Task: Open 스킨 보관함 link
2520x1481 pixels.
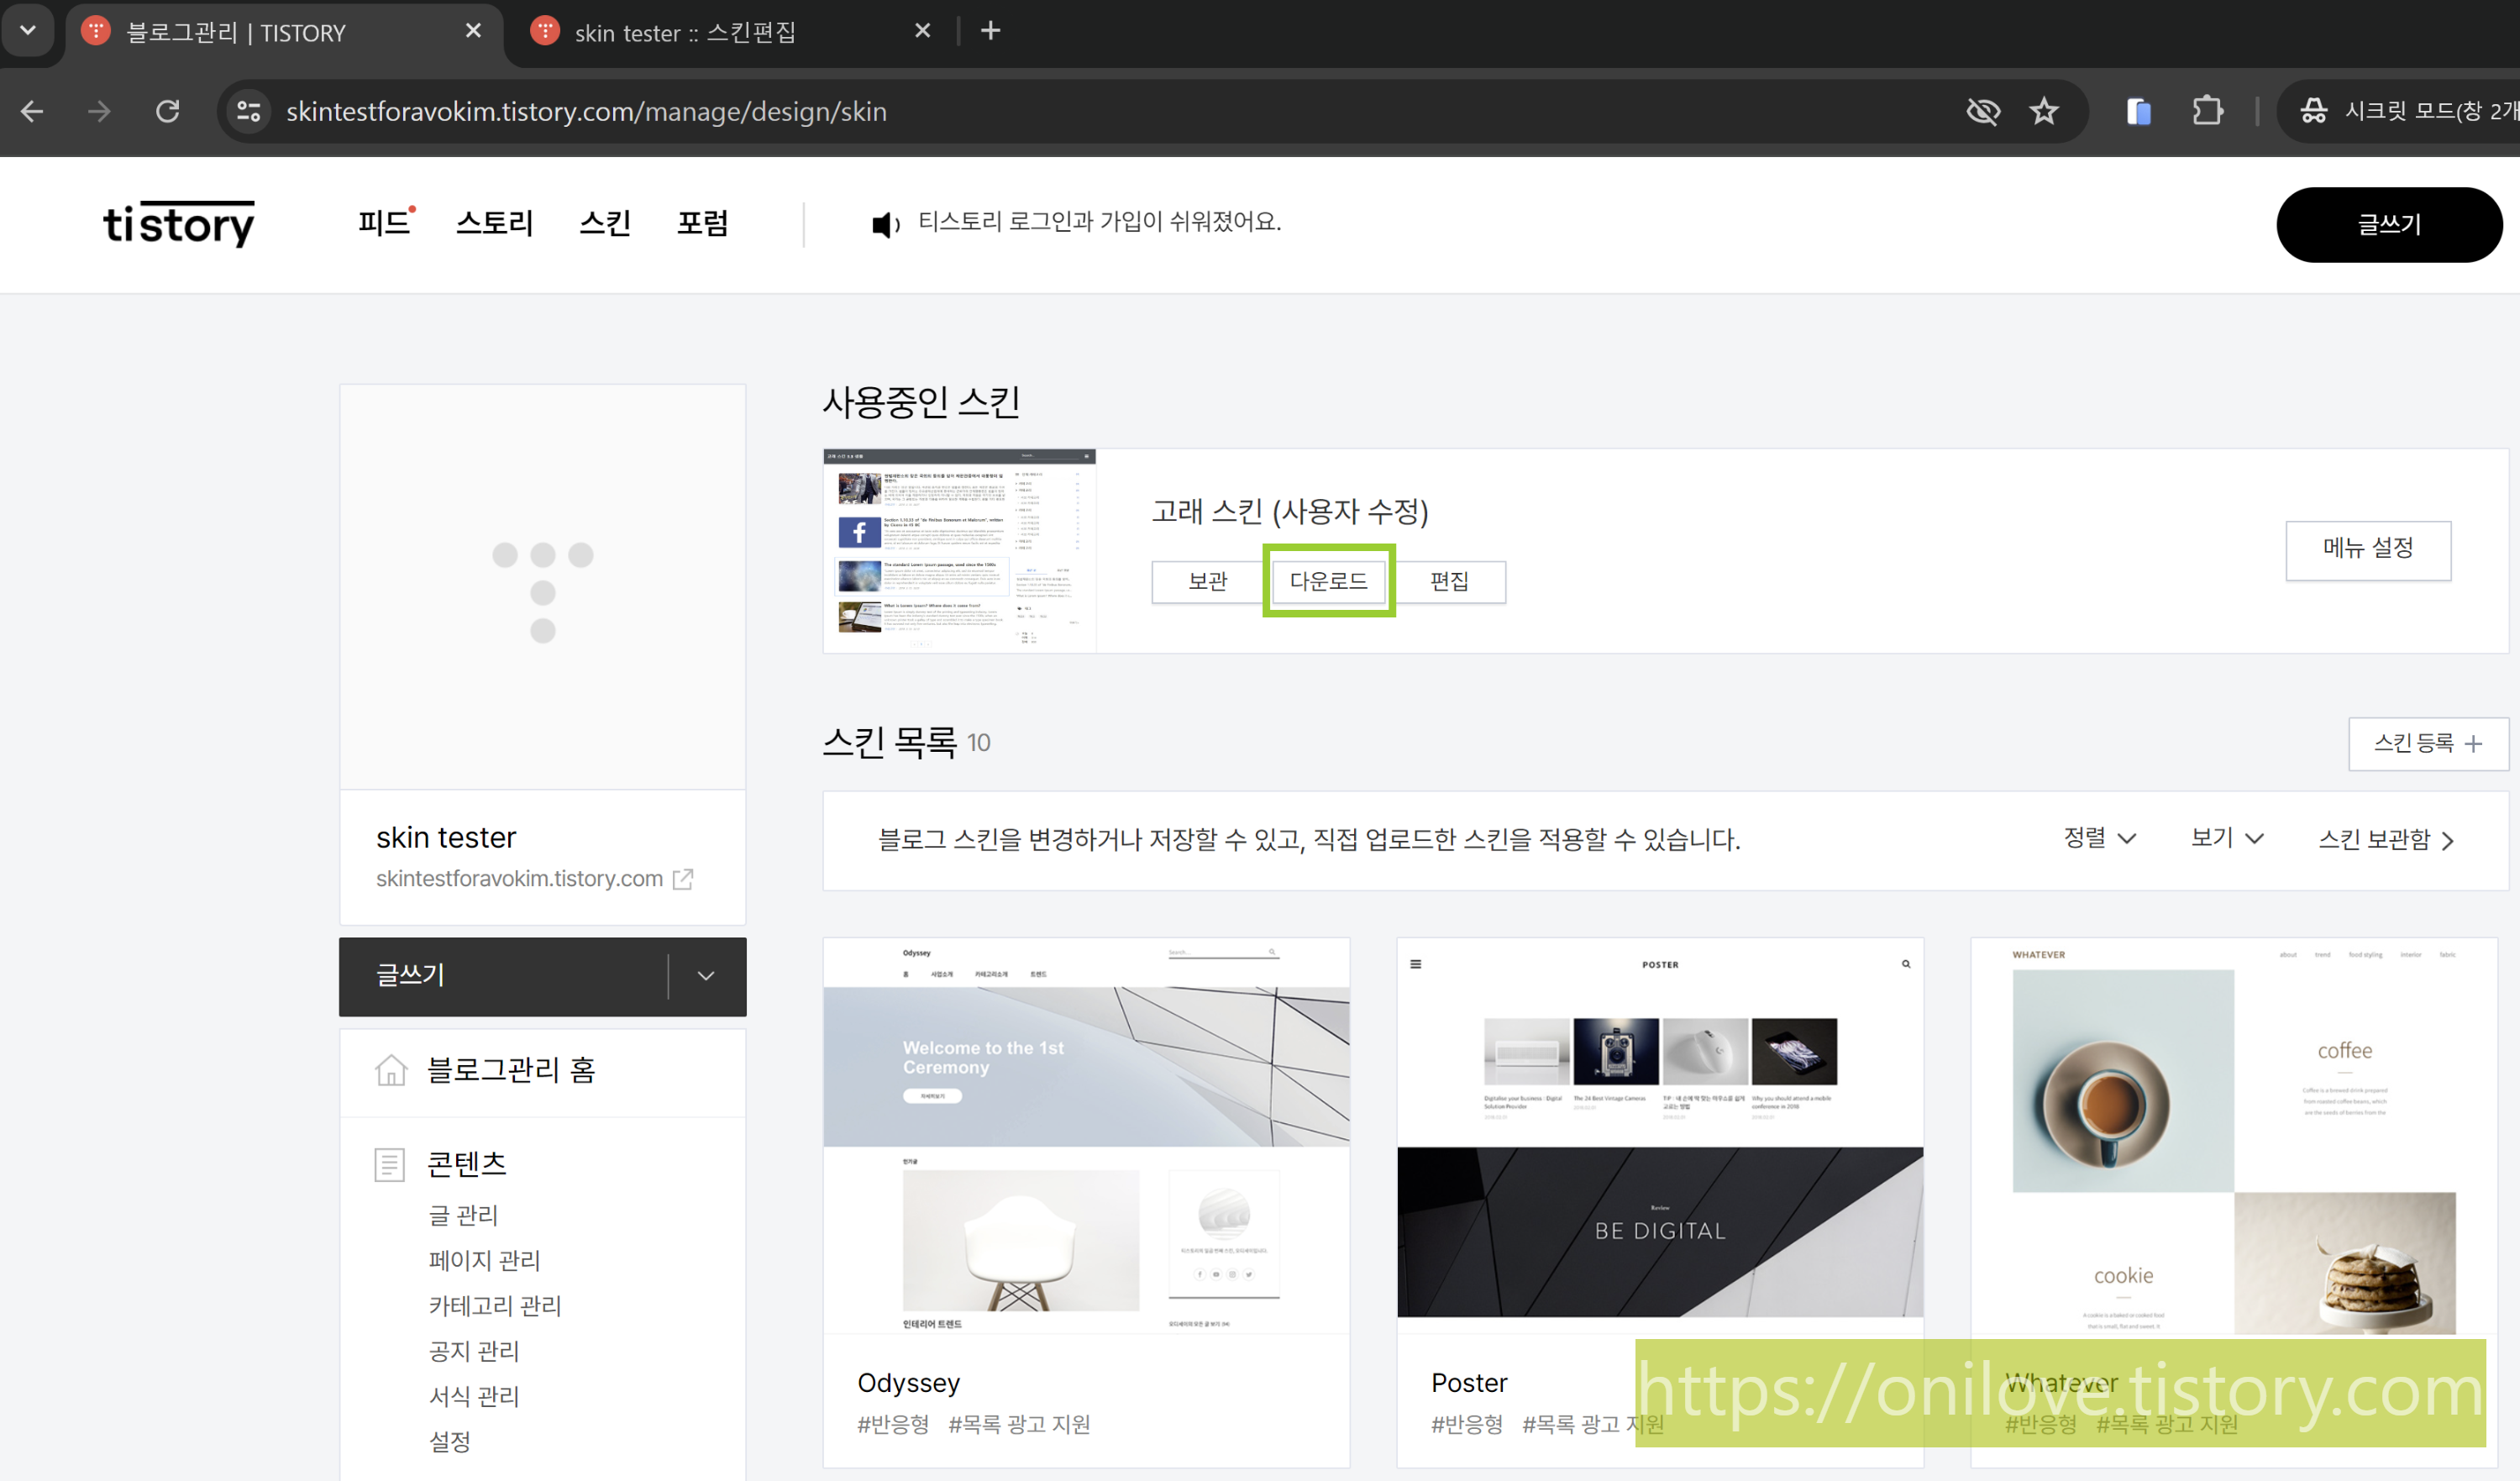Action: (x=2386, y=839)
